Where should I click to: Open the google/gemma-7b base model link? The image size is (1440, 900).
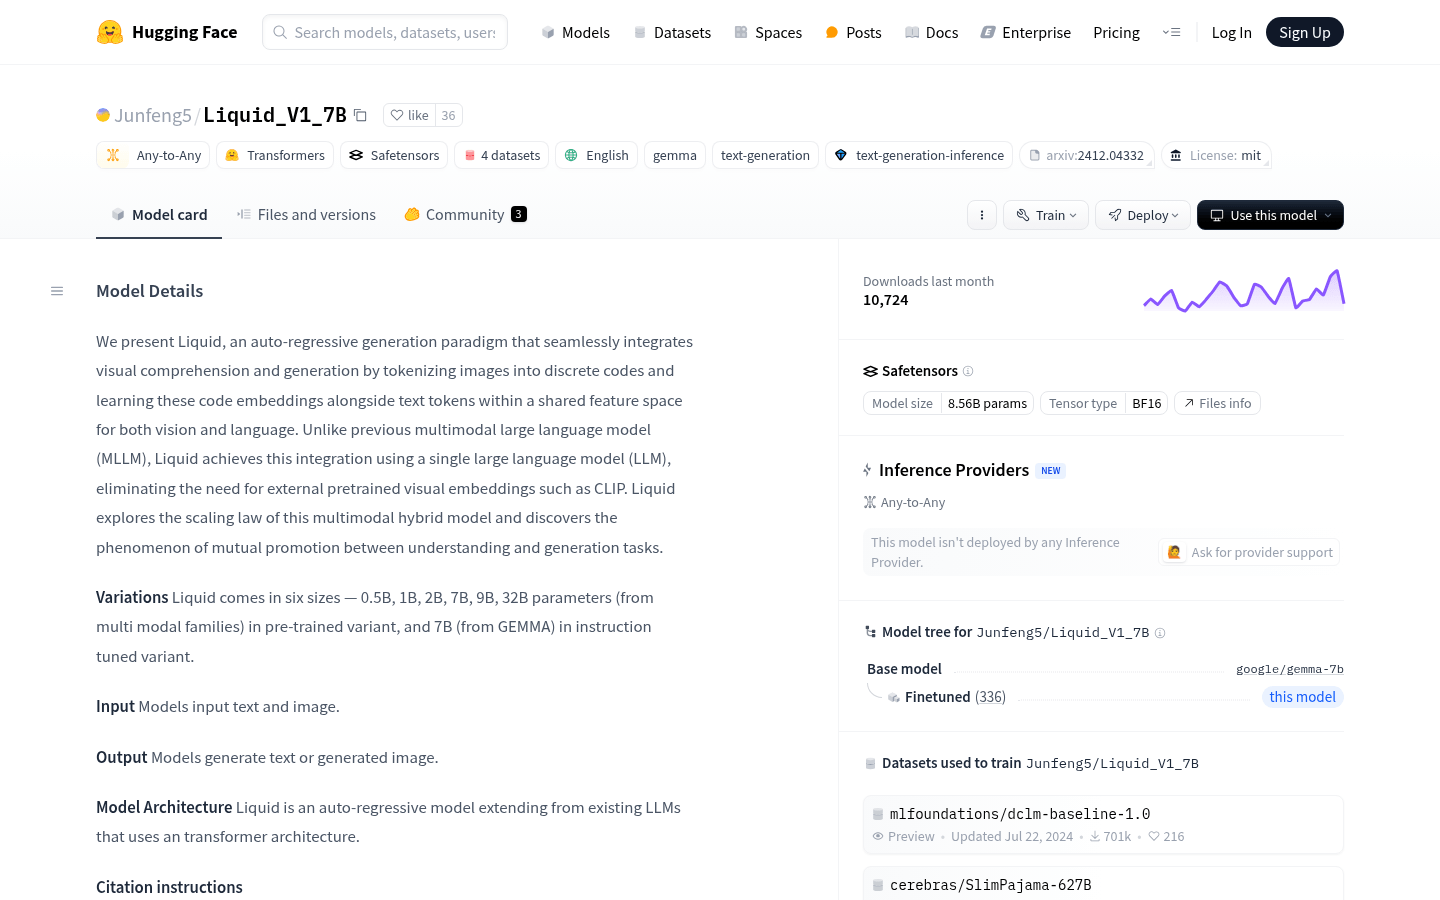[x=1289, y=669]
